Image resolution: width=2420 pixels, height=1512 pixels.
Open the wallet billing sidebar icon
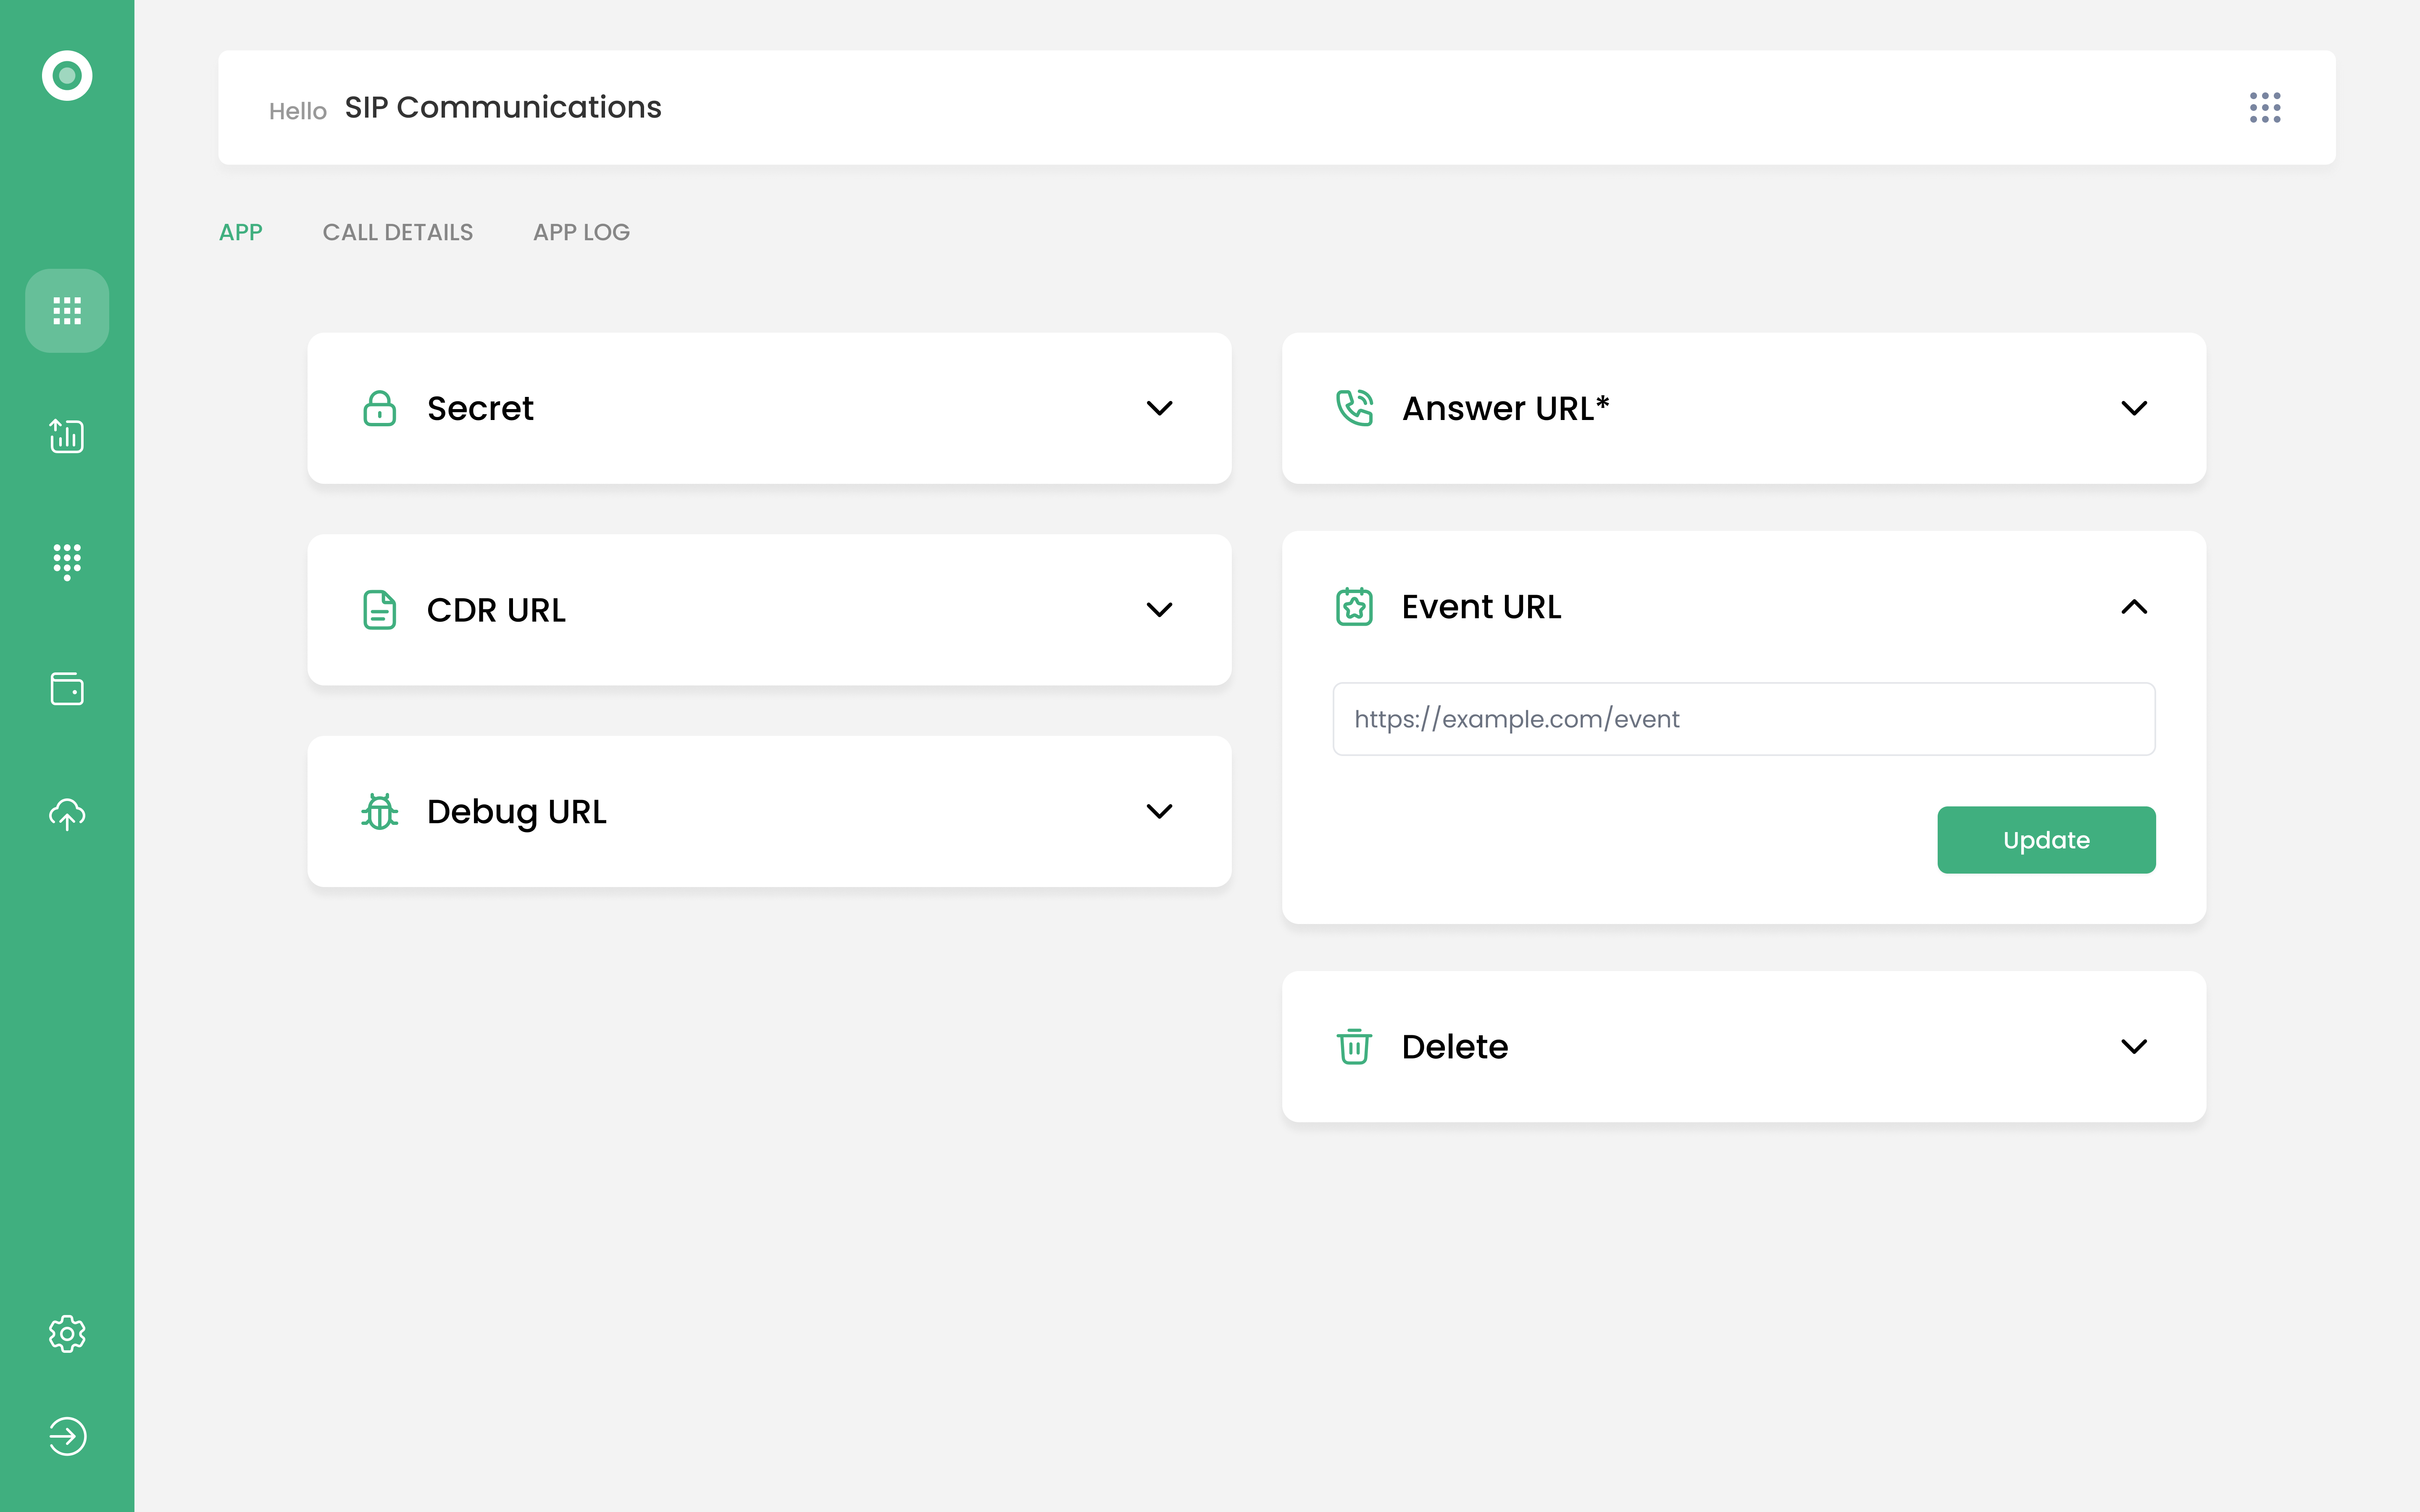pyautogui.click(x=67, y=688)
